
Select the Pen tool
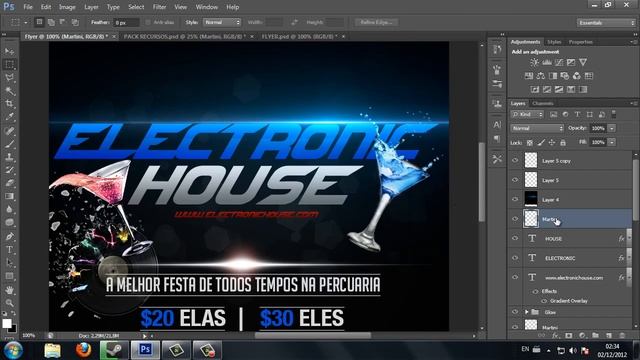9,236
